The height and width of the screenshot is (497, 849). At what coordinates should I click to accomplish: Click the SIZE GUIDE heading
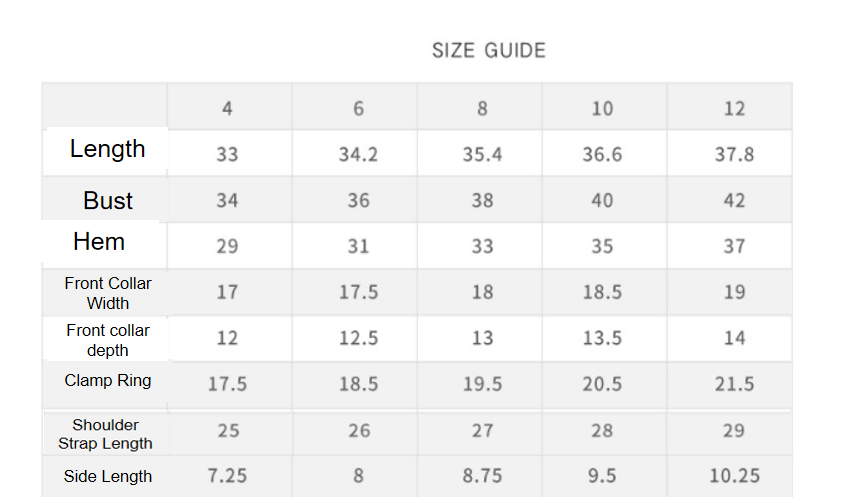click(x=488, y=50)
